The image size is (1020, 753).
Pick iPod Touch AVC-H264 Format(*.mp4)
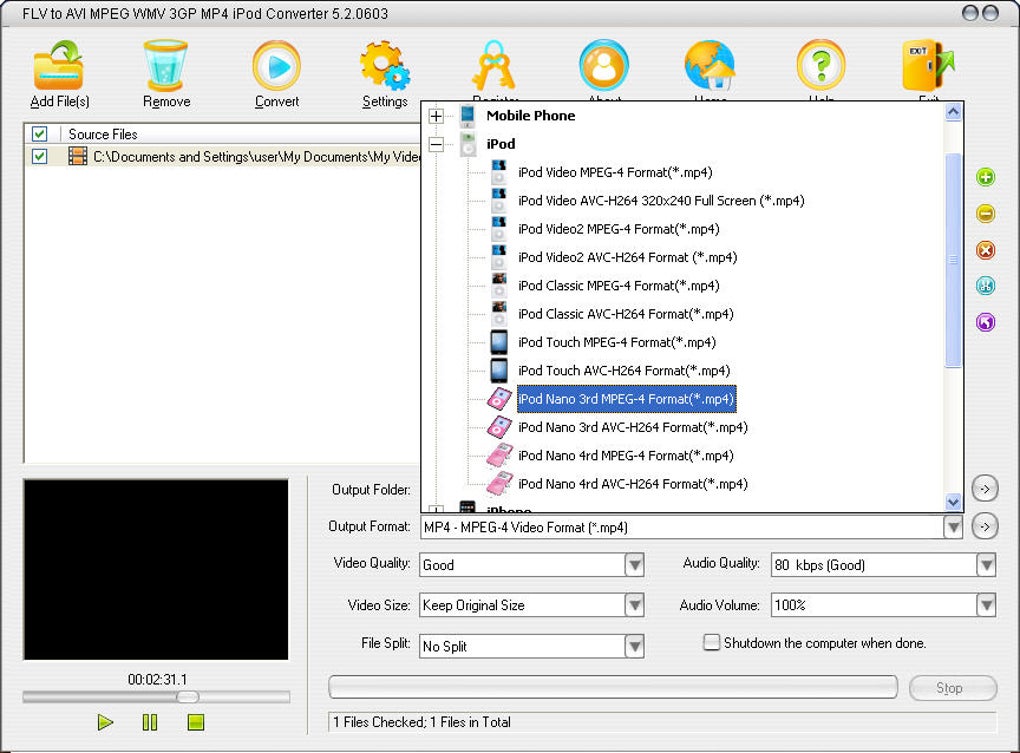pos(624,371)
